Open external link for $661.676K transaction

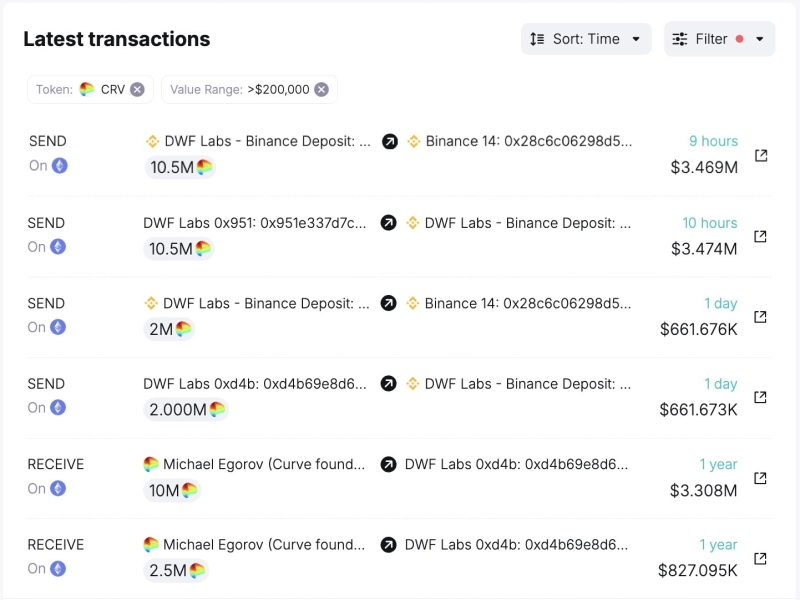coord(761,317)
